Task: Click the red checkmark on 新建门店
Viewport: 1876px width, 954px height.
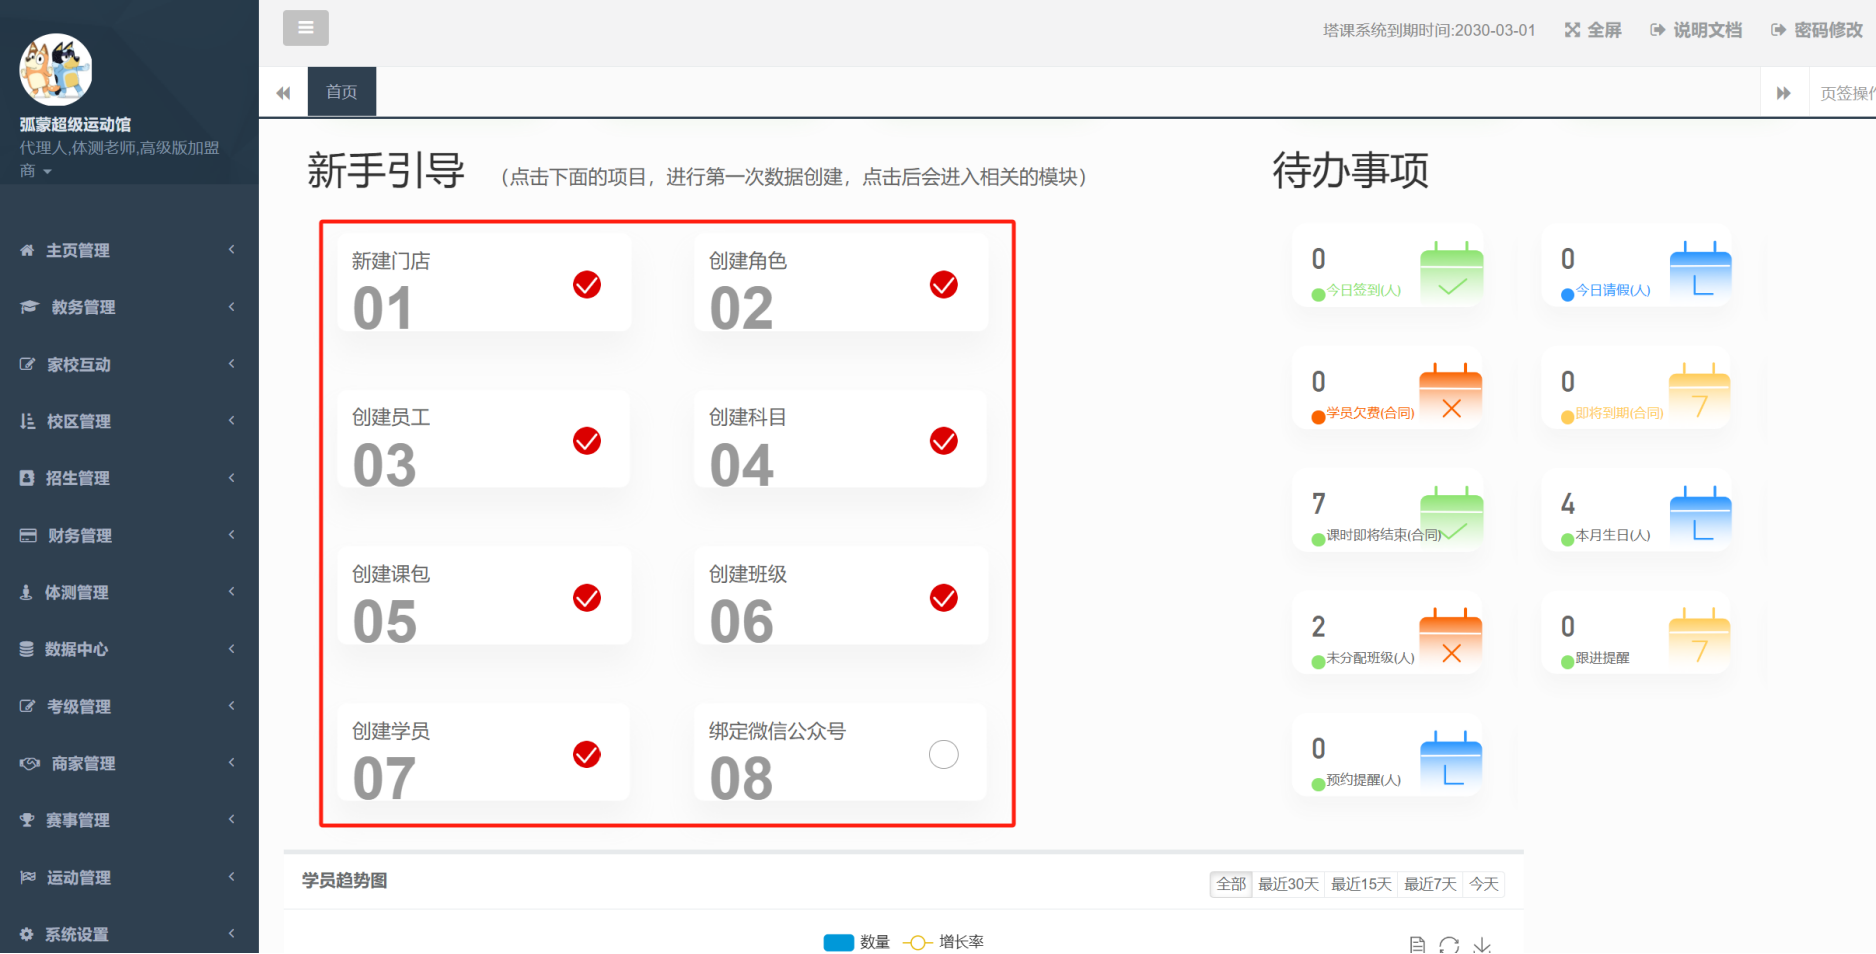Action: (x=587, y=285)
